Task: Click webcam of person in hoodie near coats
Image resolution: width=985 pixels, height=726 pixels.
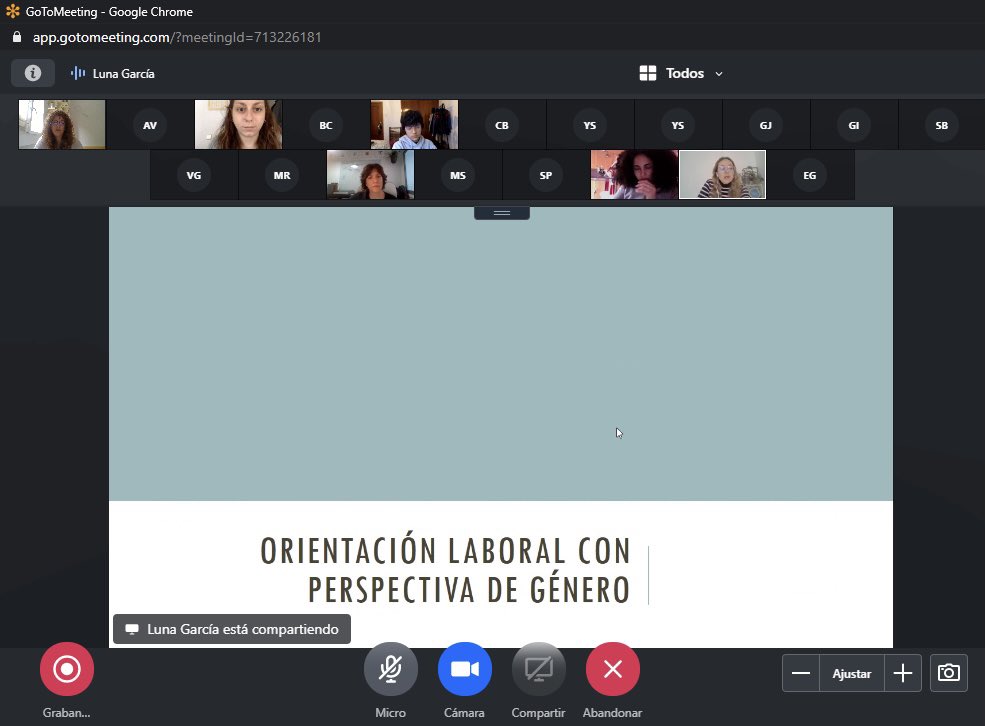Action: point(414,124)
